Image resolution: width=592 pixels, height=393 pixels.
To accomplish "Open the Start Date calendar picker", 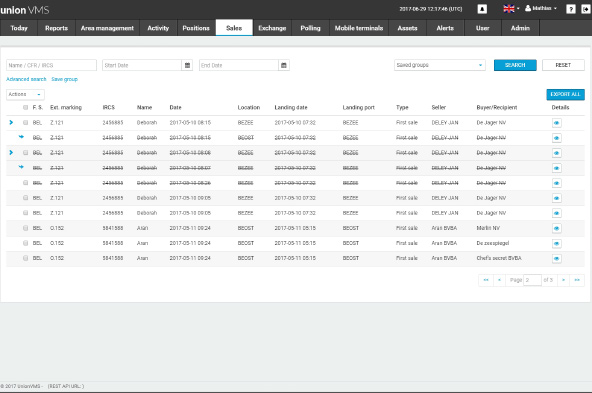I will coord(187,65).
